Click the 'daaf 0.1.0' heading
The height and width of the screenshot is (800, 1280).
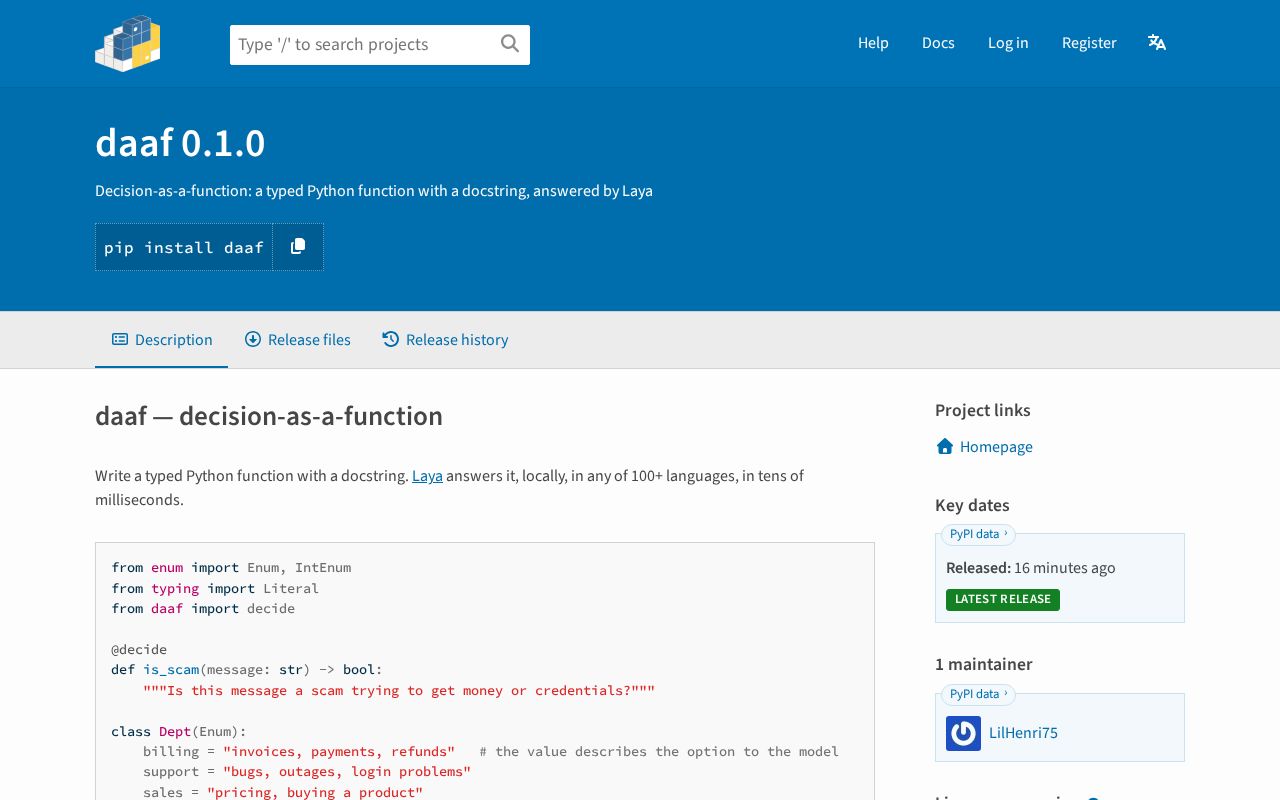[x=180, y=143]
